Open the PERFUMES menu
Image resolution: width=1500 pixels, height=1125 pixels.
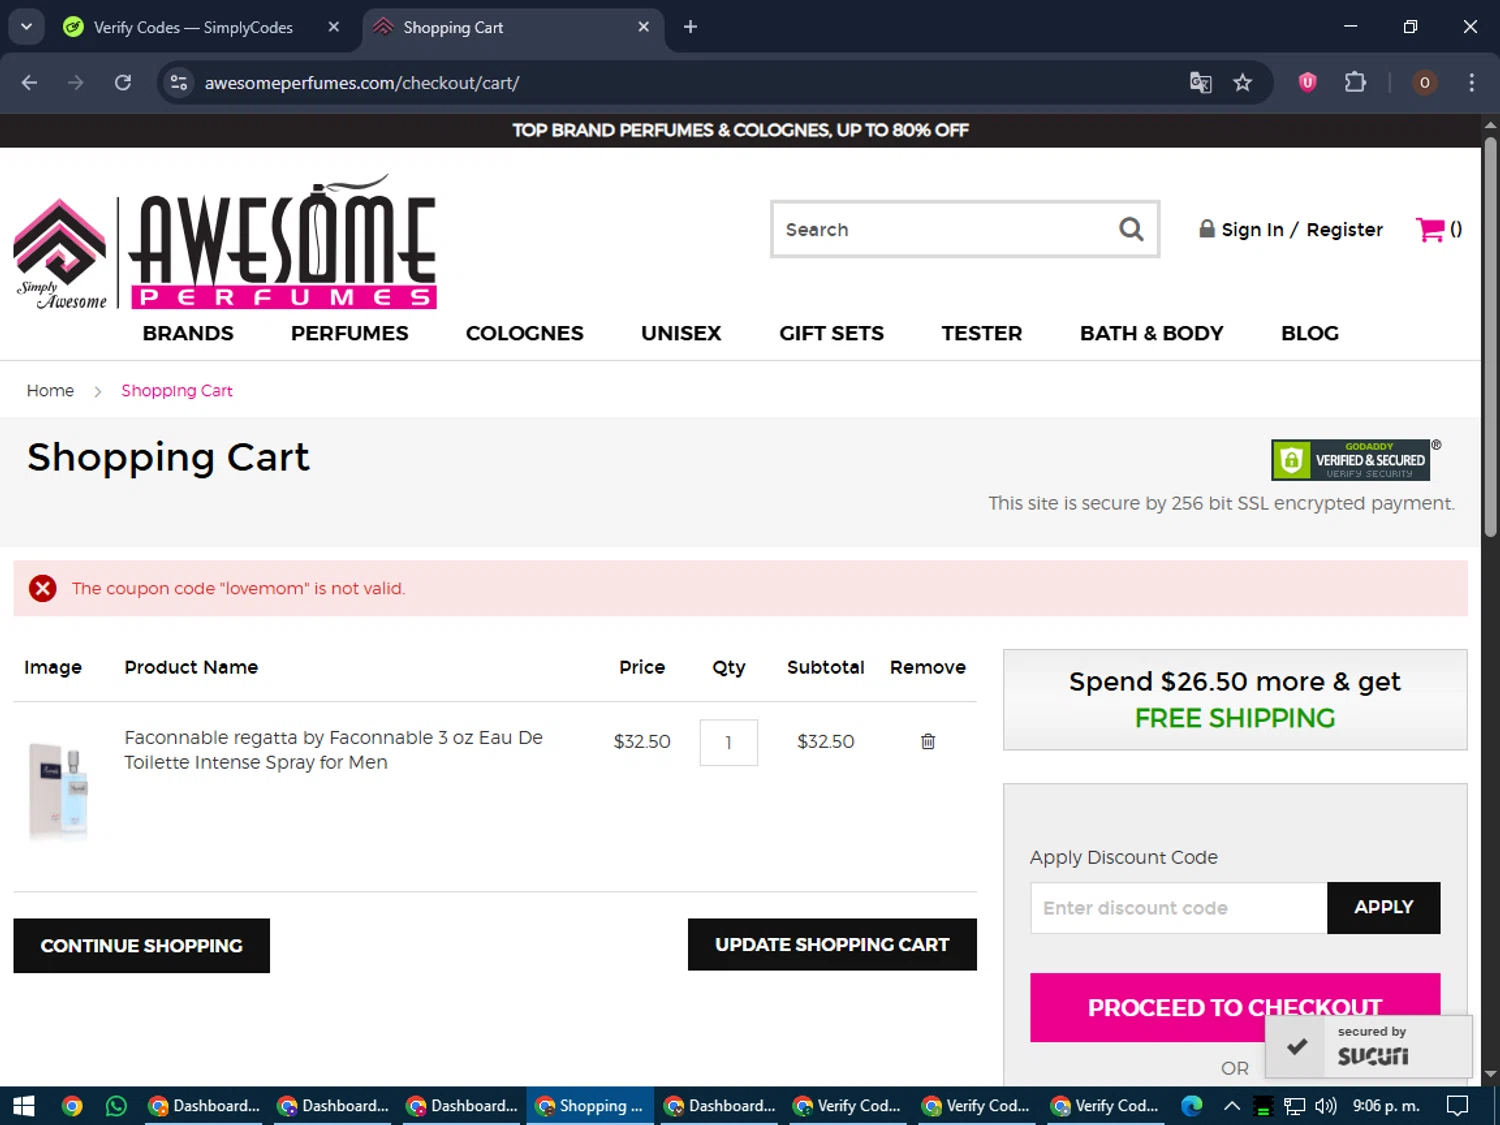click(349, 333)
